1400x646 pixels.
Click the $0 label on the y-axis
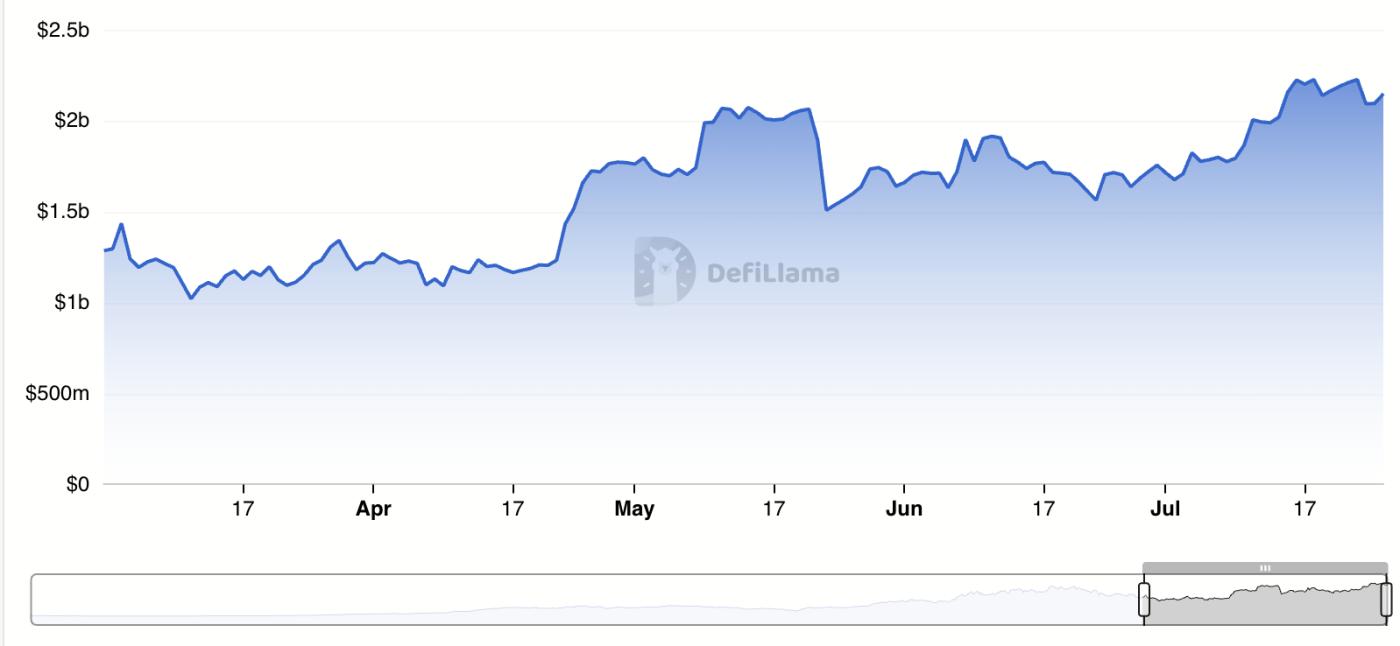(x=77, y=485)
